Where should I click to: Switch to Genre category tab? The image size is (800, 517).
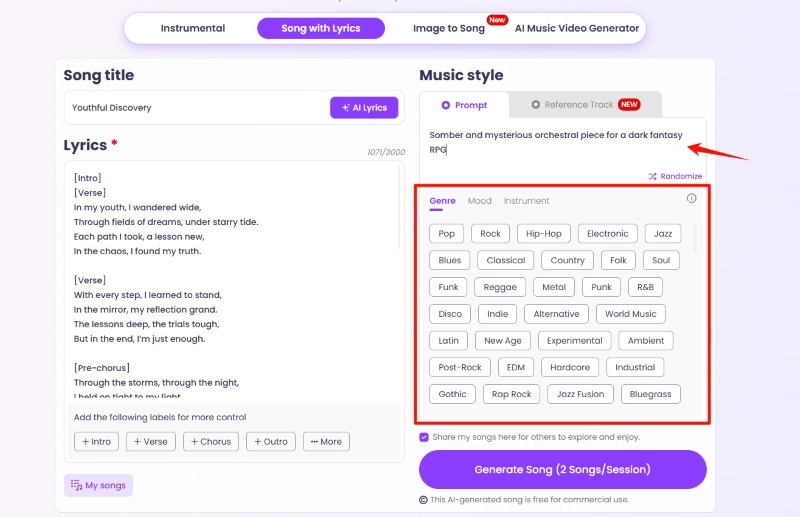442,201
